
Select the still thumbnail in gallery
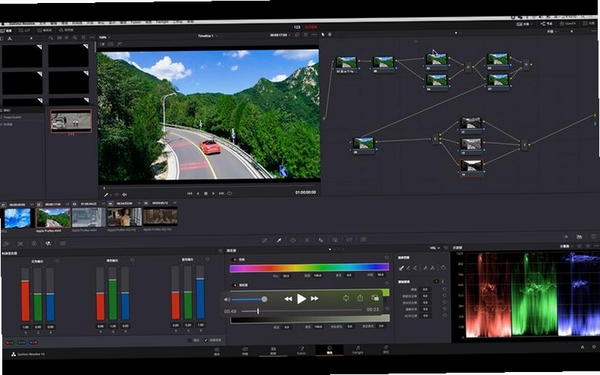click(x=71, y=121)
